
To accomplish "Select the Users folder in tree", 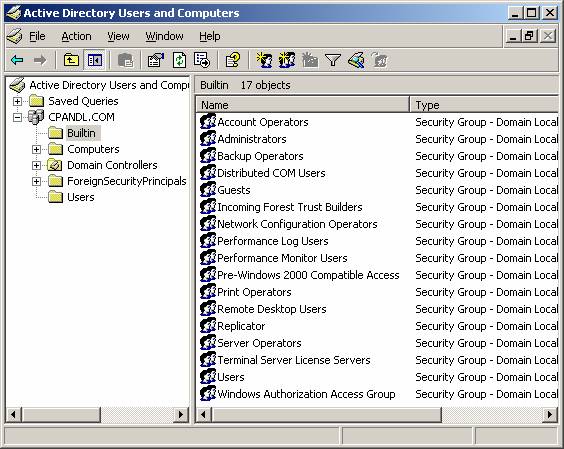I will [81, 197].
